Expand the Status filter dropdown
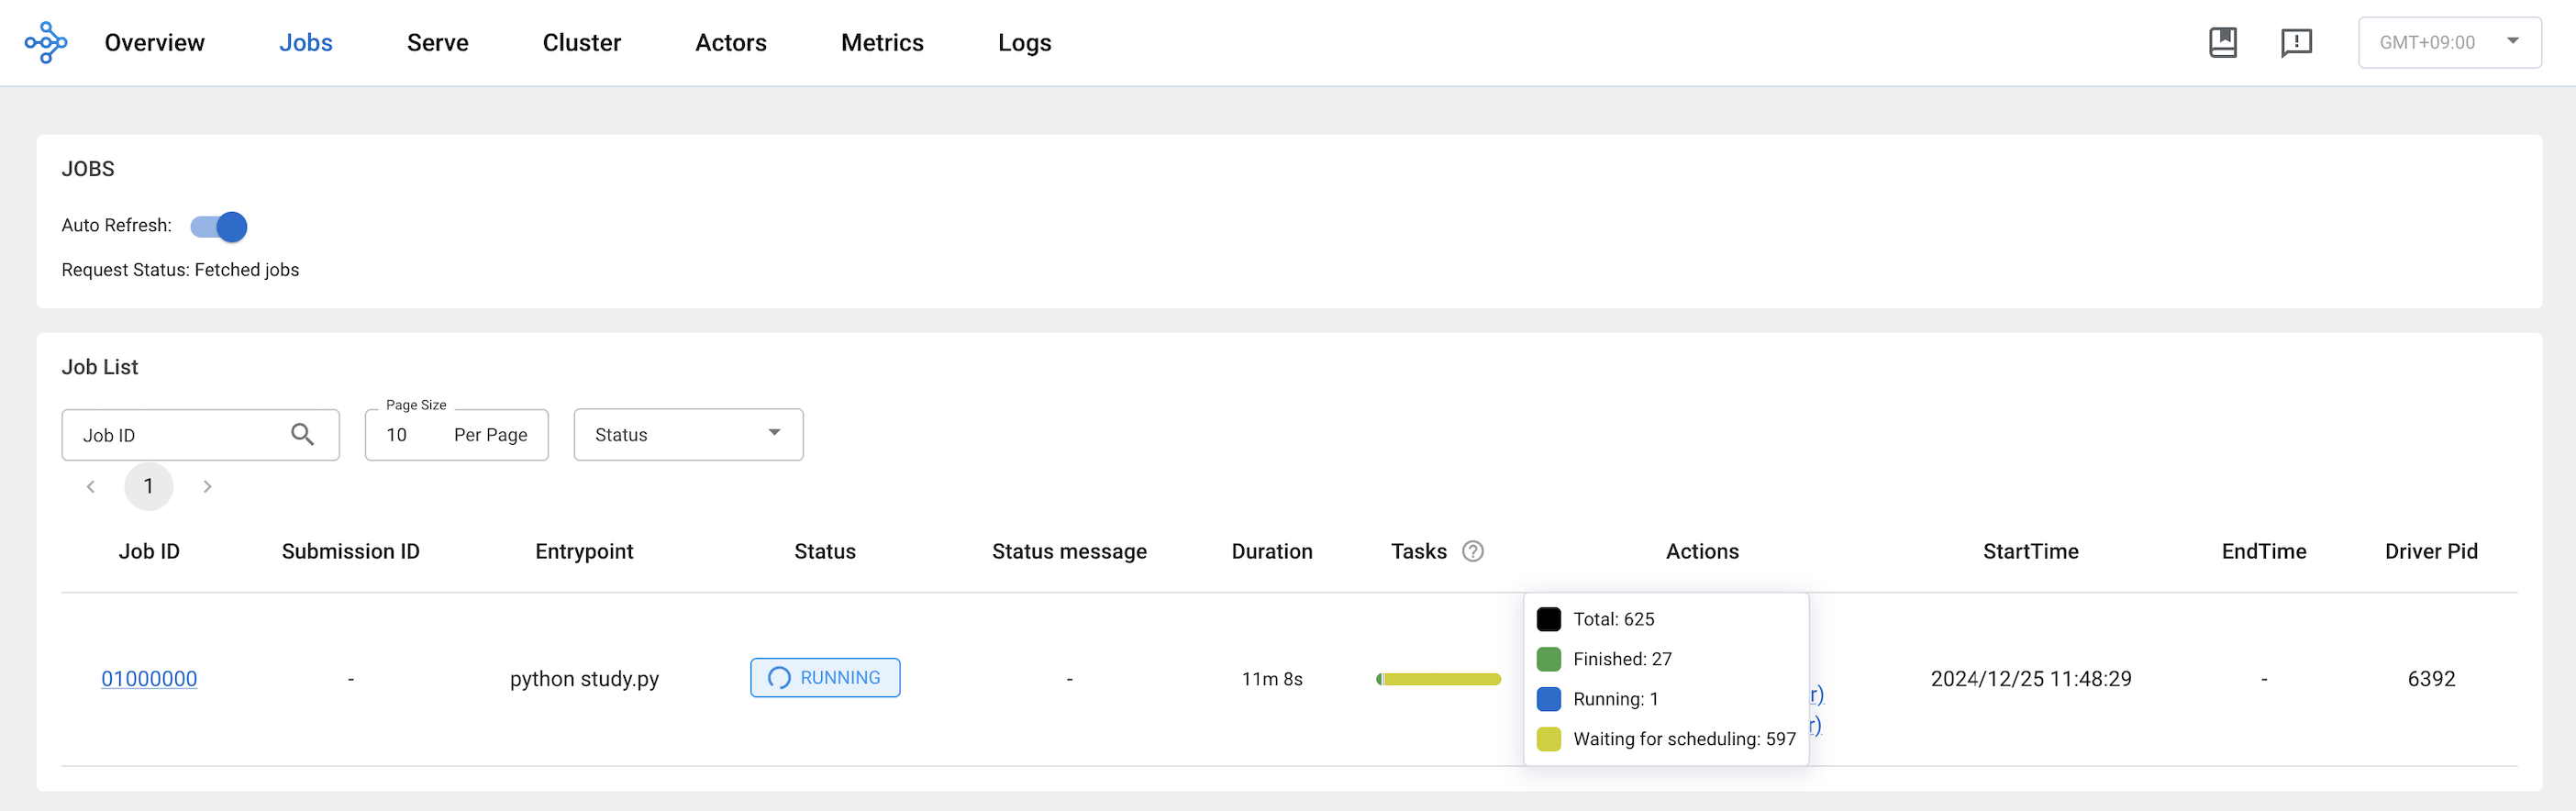The image size is (2576, 811). coord(688,434)
